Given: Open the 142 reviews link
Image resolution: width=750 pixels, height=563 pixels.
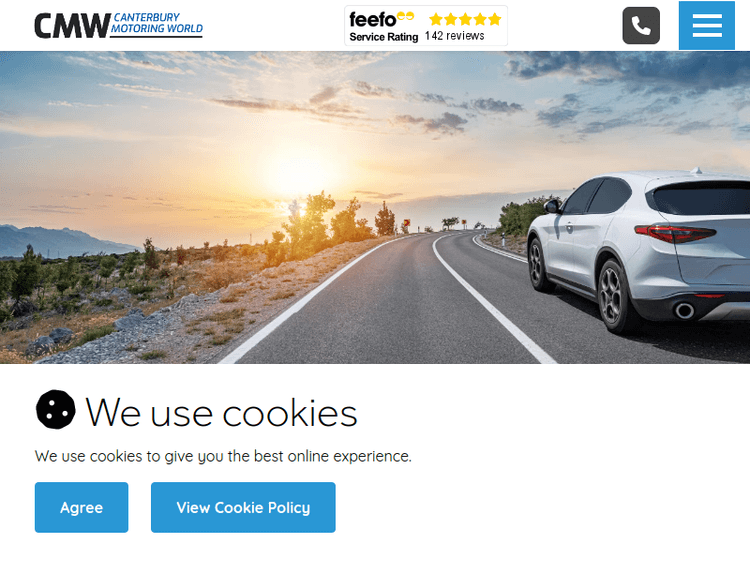Looking at the screenshot, I should 454,36.
